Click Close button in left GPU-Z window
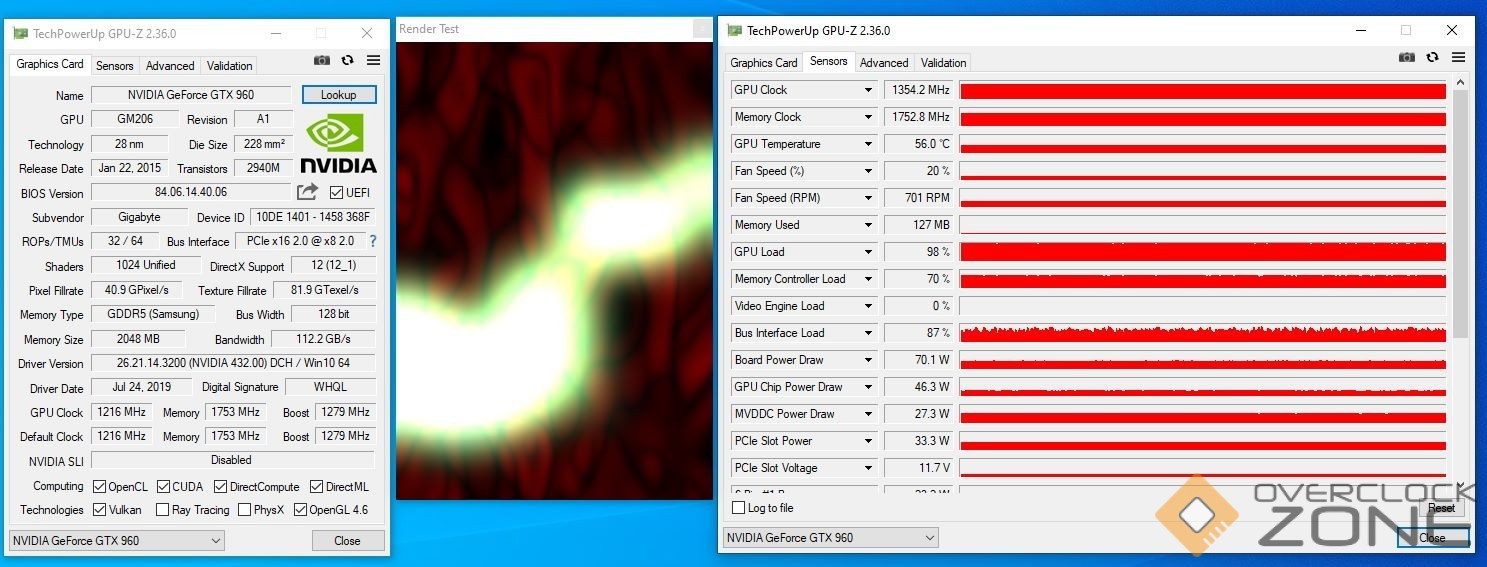The image size is (1487, 567). (347, 541)
